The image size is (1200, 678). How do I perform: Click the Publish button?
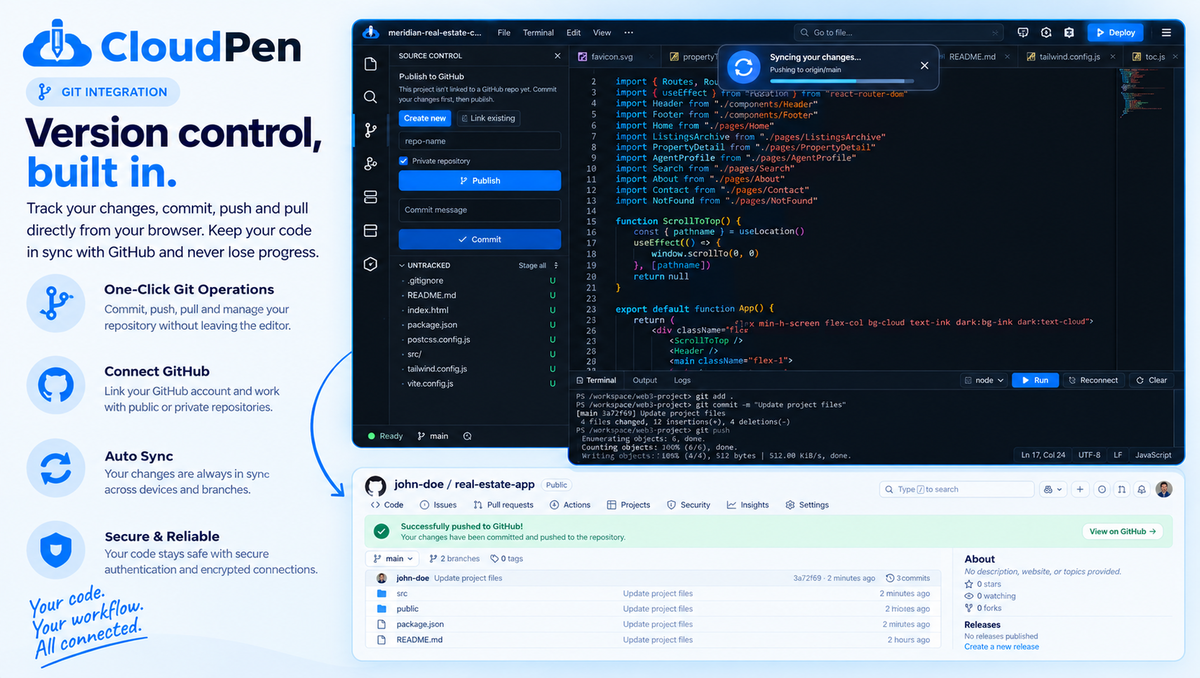[x=480, y=181]
